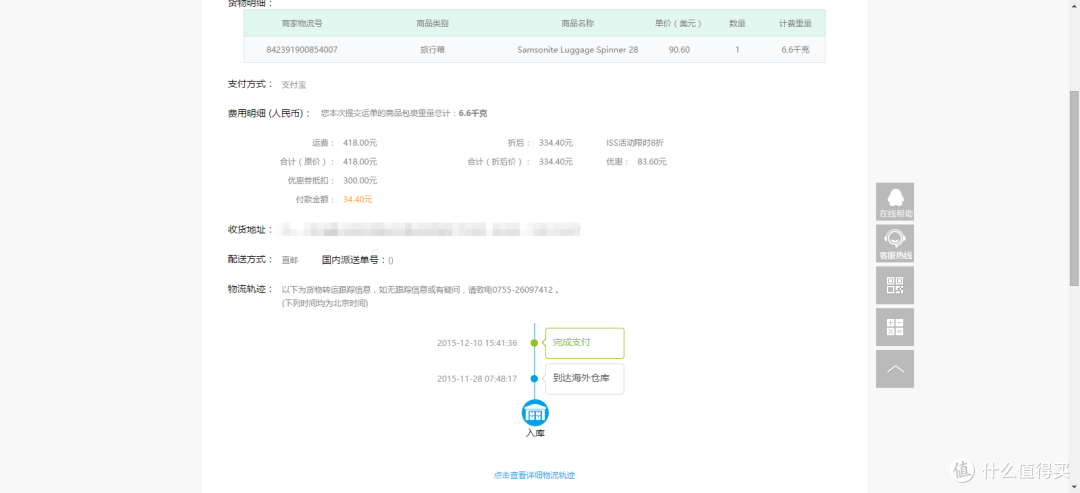This screenshot has height=493, width=1080.
Task: View detailed logistics tracking link
Action: pos(534,475)
